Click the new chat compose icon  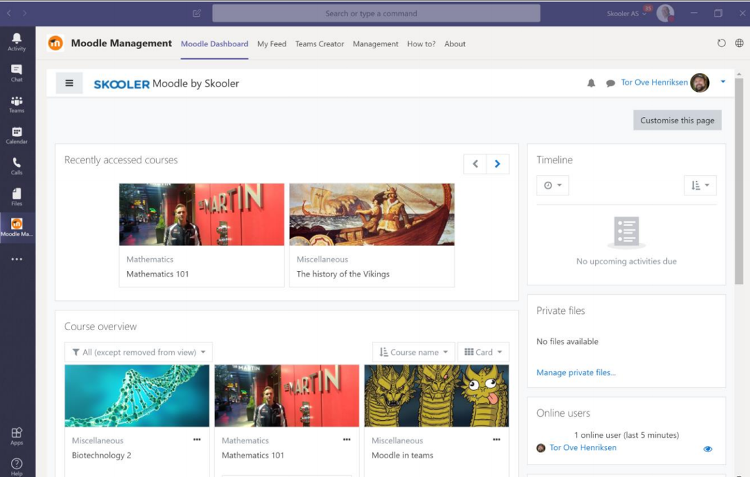pyautogui.click(x=197, y=13)
